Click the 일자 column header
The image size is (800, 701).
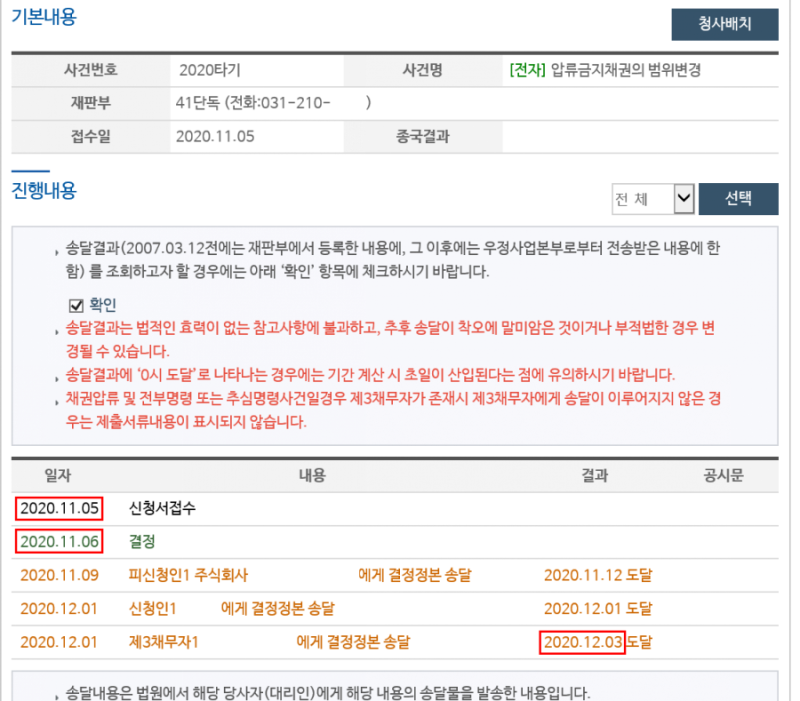pos(58,475)
